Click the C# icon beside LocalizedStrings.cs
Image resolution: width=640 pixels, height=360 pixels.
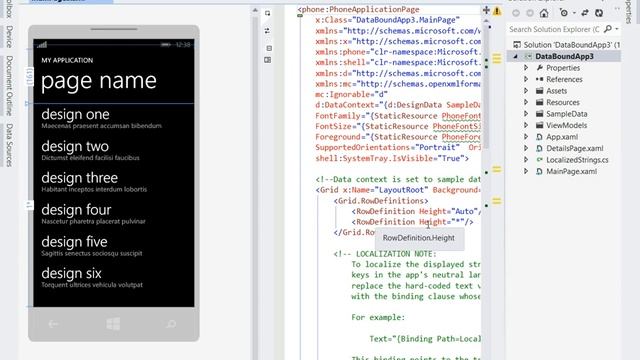(x=540, y=160)
